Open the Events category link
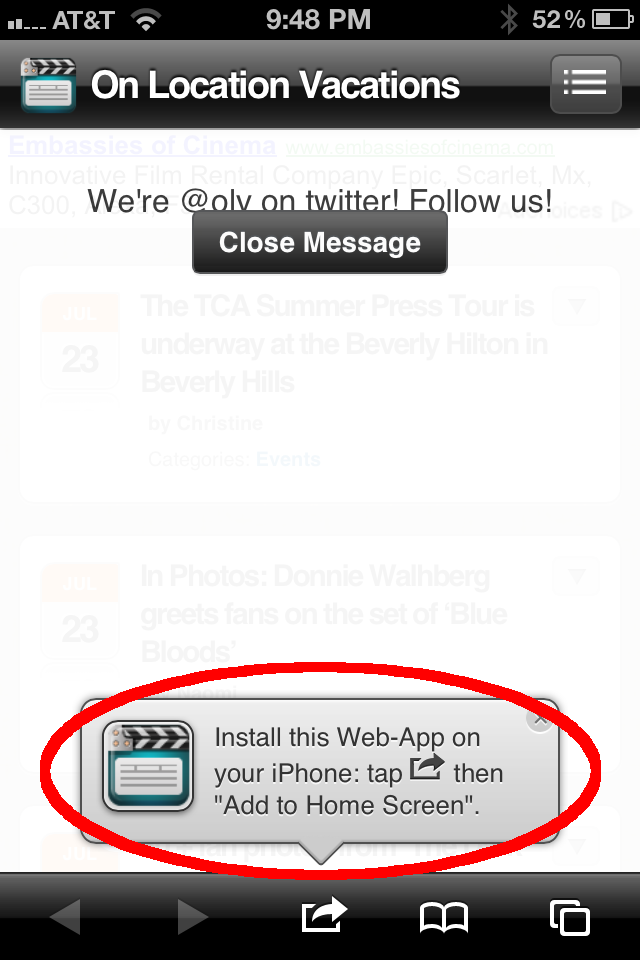This screenshot has height=960, width=640. (x=288, y=459)
